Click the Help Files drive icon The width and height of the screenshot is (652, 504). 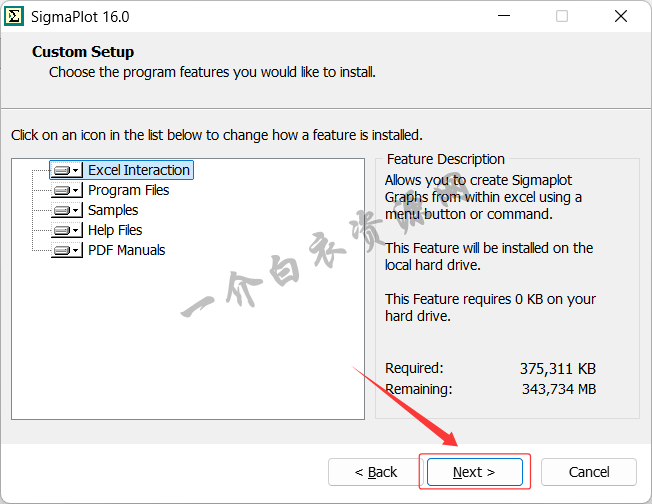tap(62, 230)
